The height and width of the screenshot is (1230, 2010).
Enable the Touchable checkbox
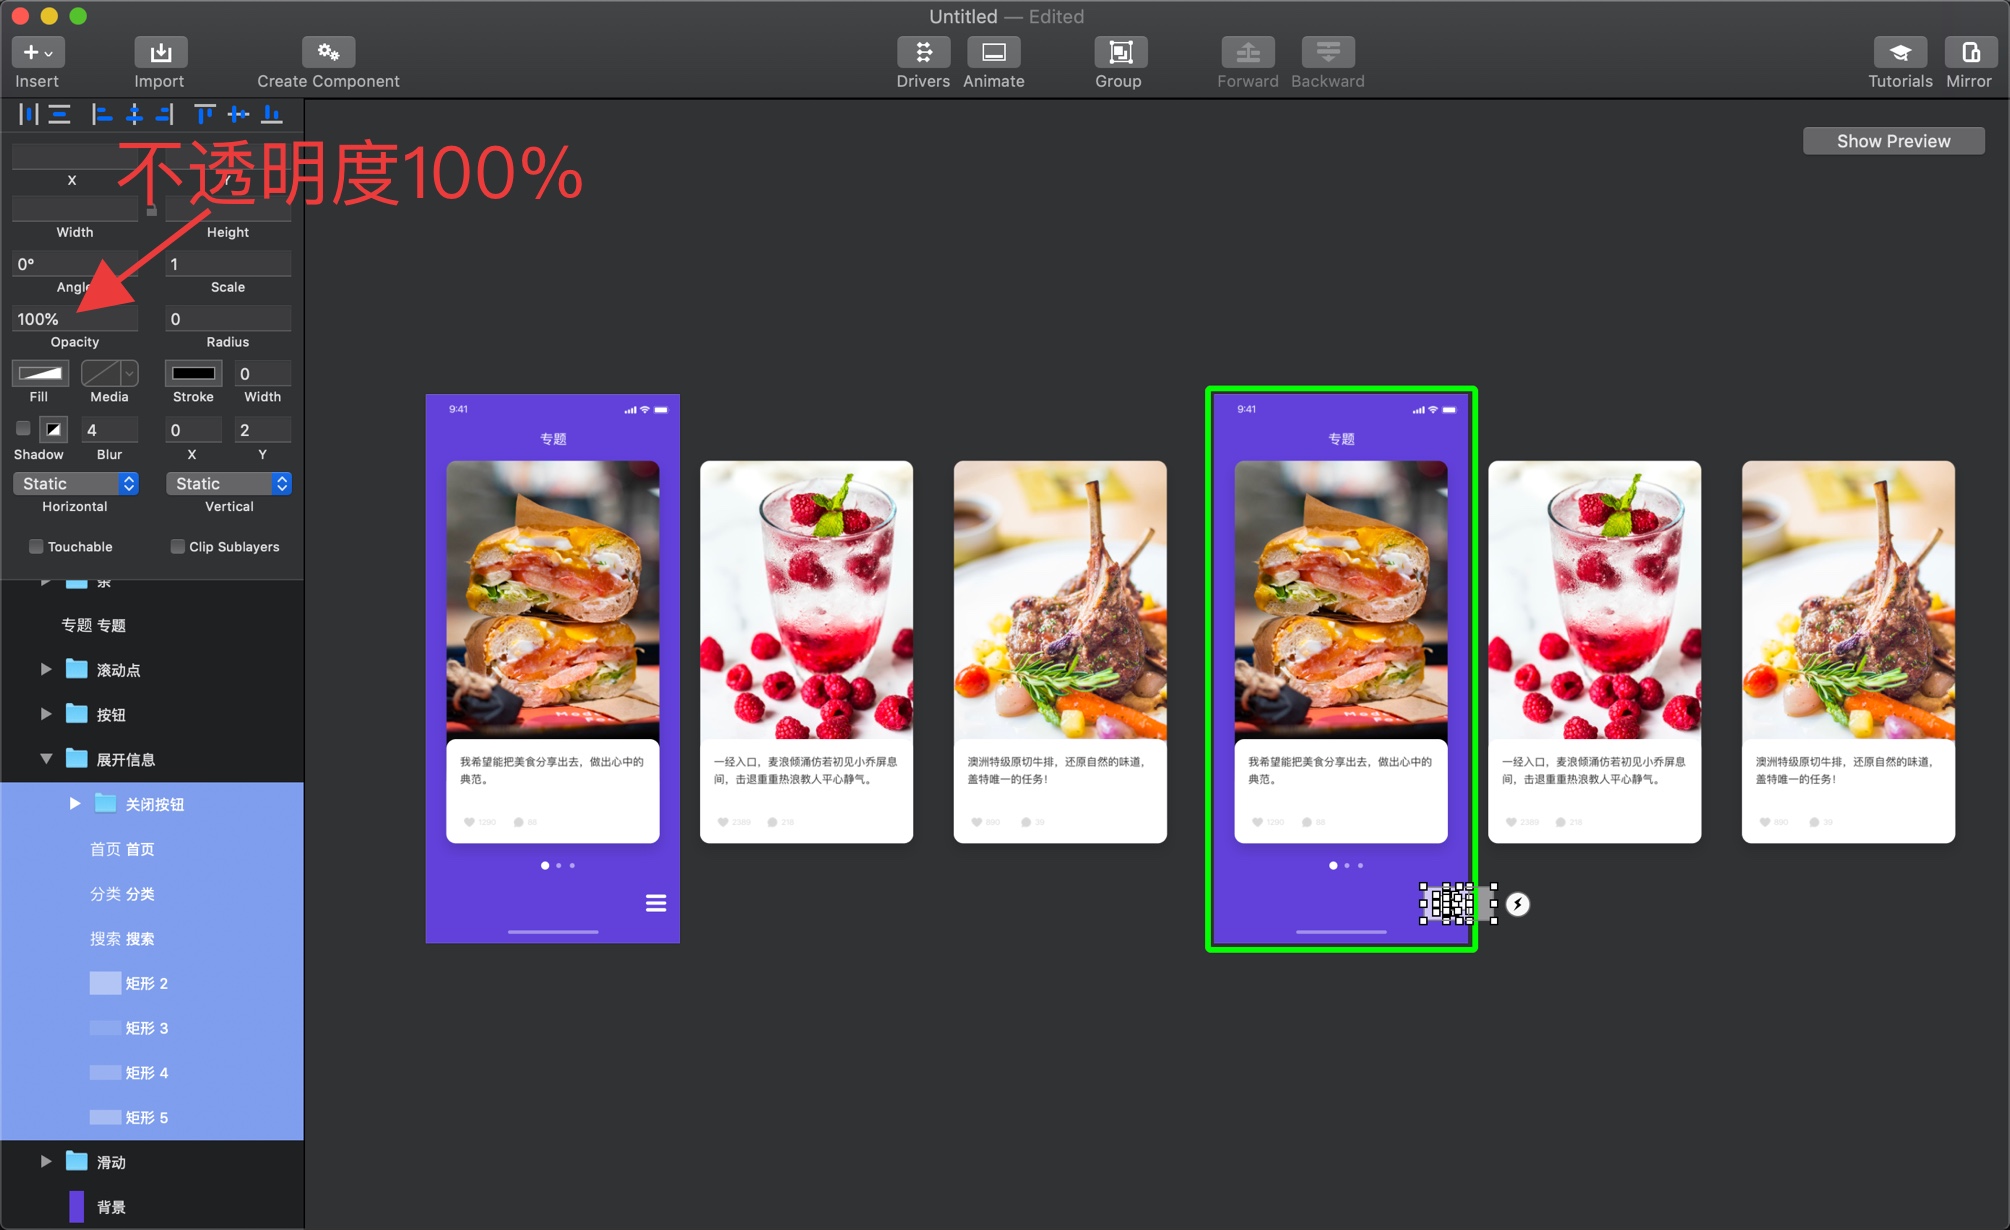coord(36,547)
